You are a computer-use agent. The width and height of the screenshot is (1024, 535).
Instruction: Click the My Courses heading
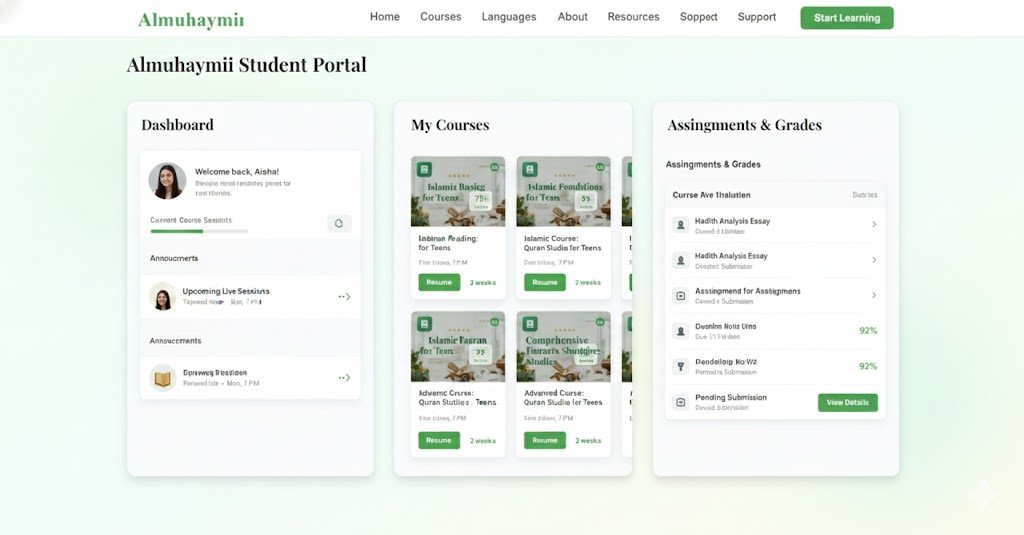[x=450, y=125]
